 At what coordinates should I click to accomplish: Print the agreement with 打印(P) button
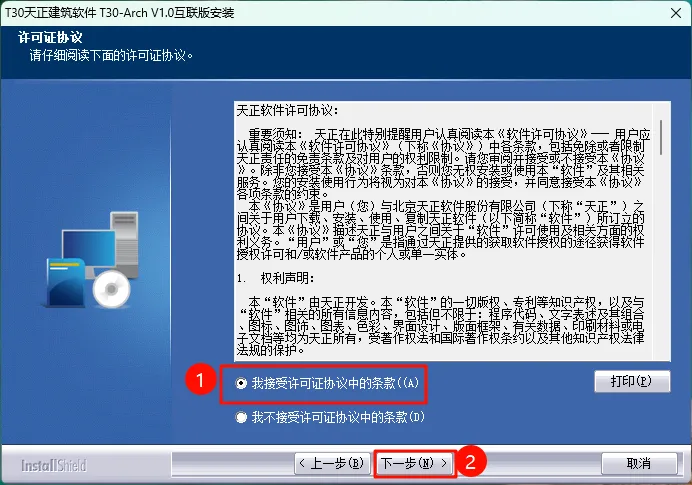tap(632, 381)
